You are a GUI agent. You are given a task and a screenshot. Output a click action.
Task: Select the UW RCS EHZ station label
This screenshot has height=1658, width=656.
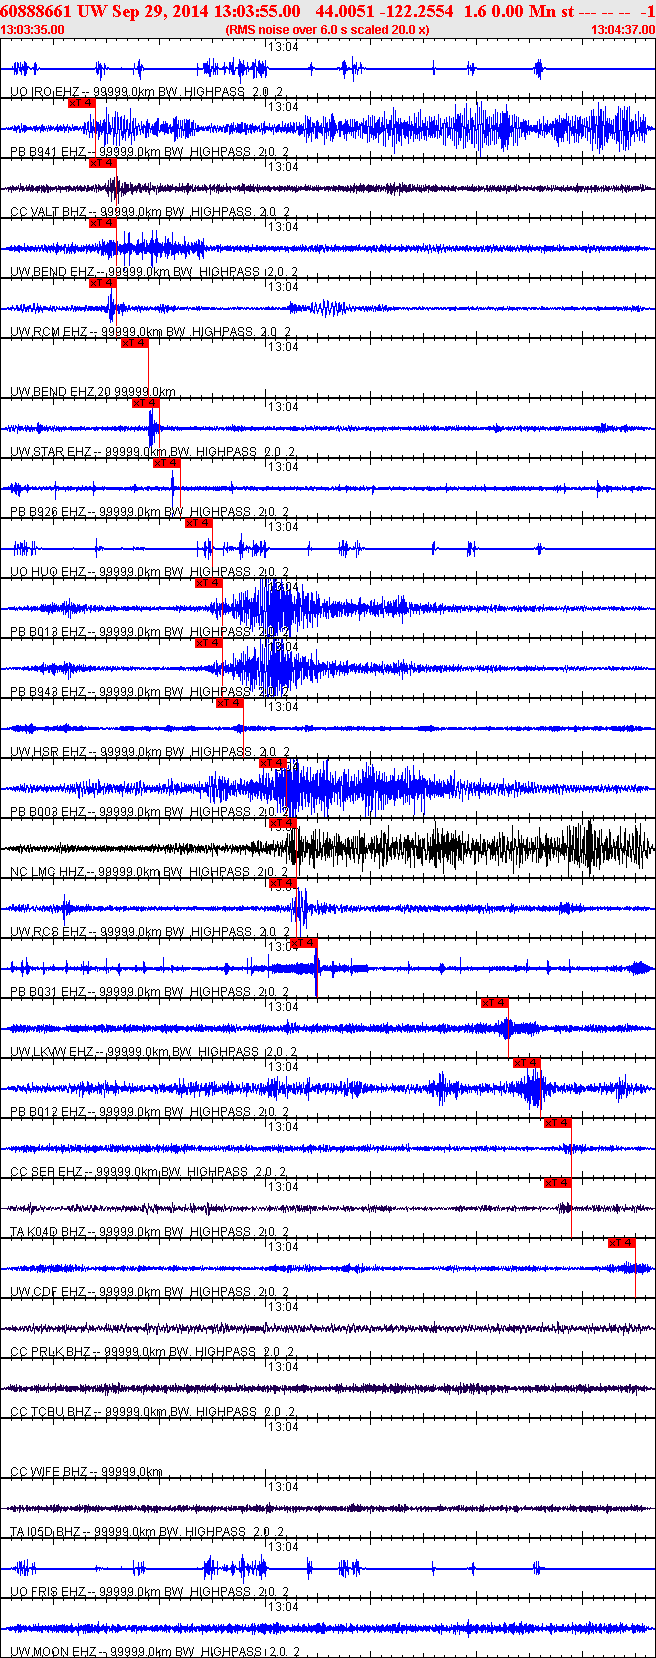point(150,932)
